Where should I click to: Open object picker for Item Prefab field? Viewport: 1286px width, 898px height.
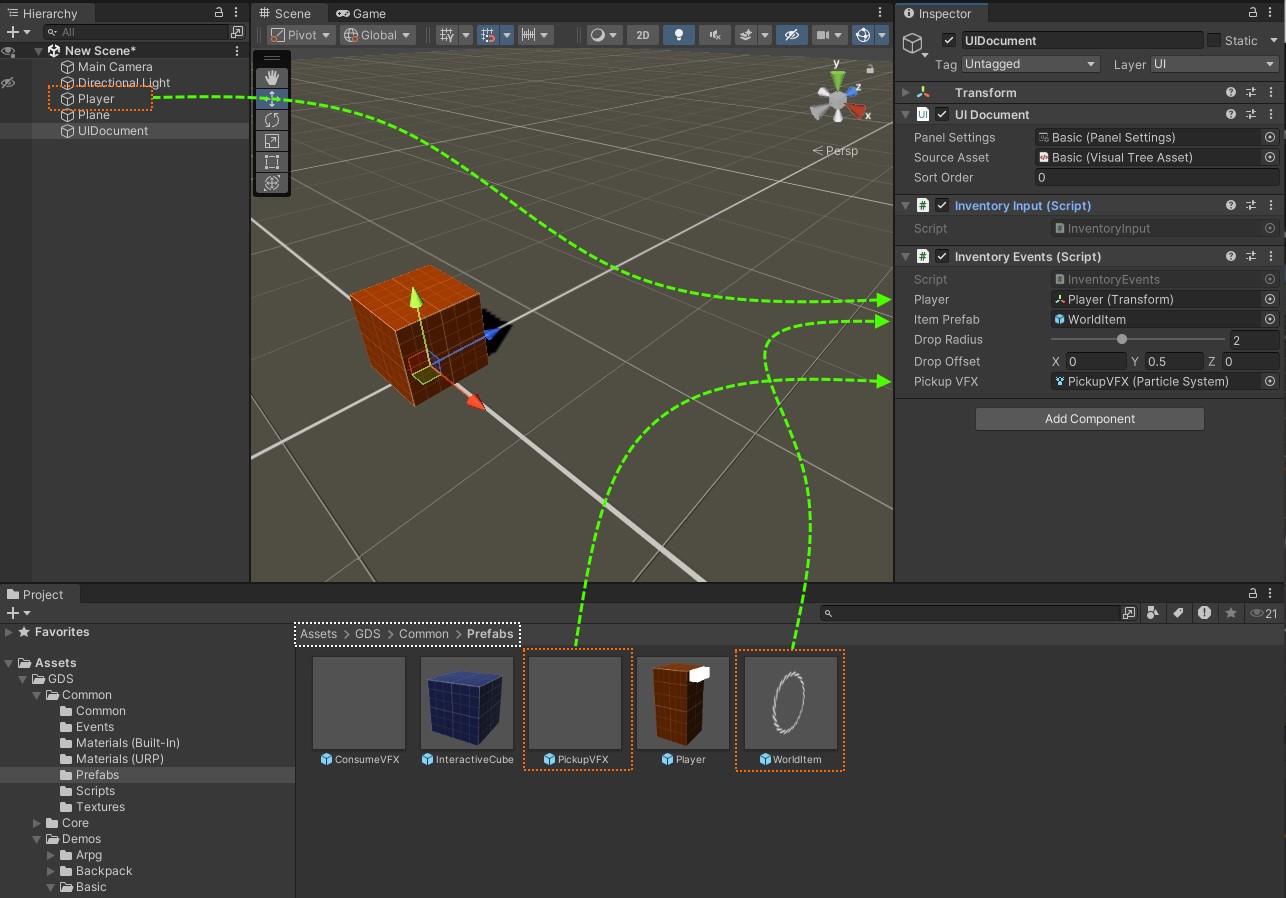1270,320
